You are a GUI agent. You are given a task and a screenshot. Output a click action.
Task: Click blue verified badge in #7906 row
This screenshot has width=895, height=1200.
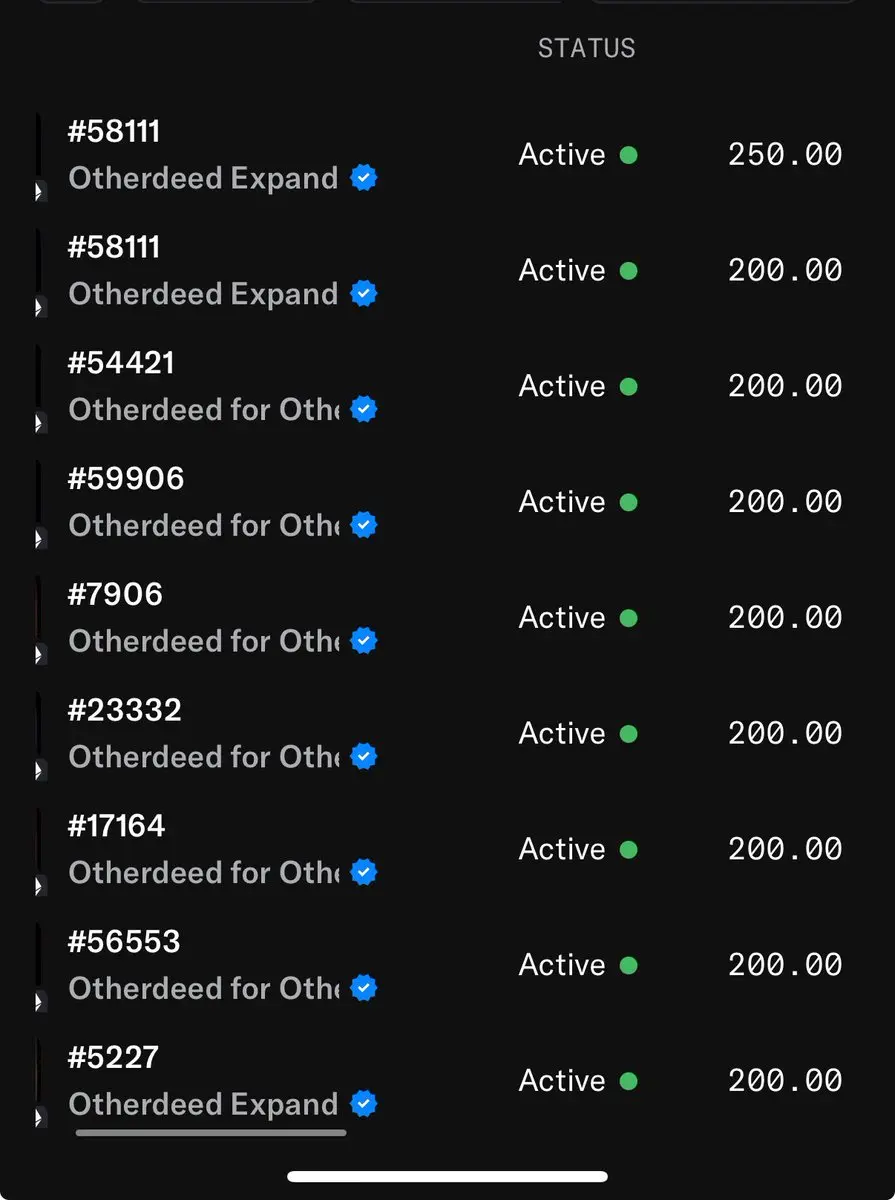(364, 642)
